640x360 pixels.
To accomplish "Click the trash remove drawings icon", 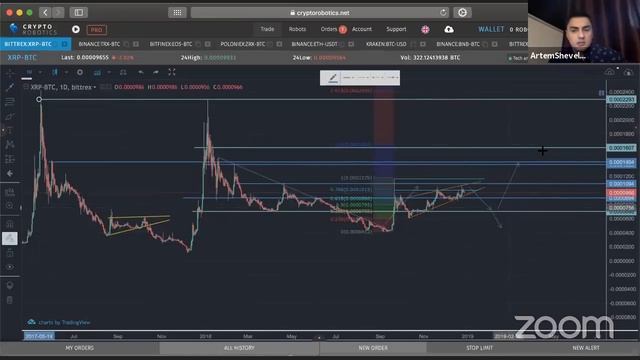I will [x=10, y=300].
